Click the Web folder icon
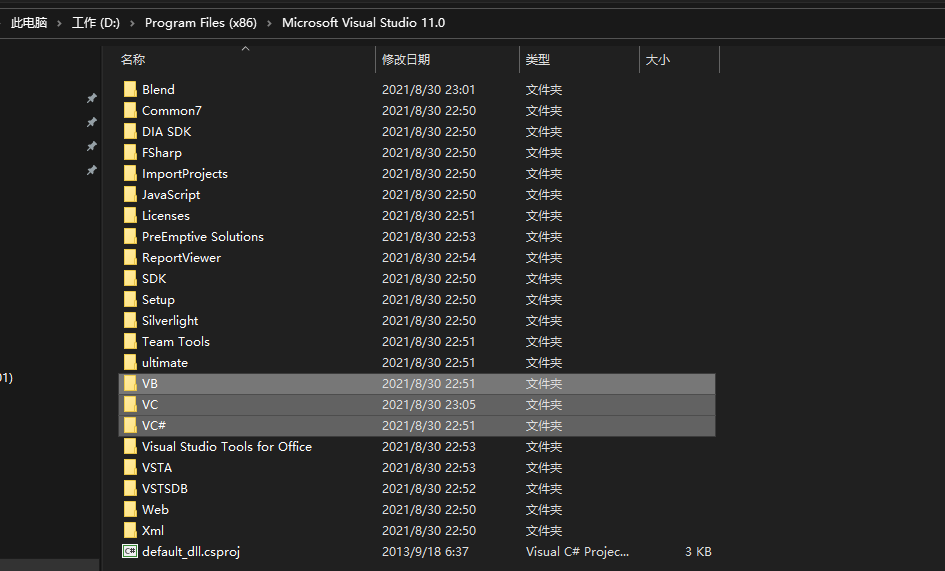The image size is (945, 571). [x=130, y=509]
